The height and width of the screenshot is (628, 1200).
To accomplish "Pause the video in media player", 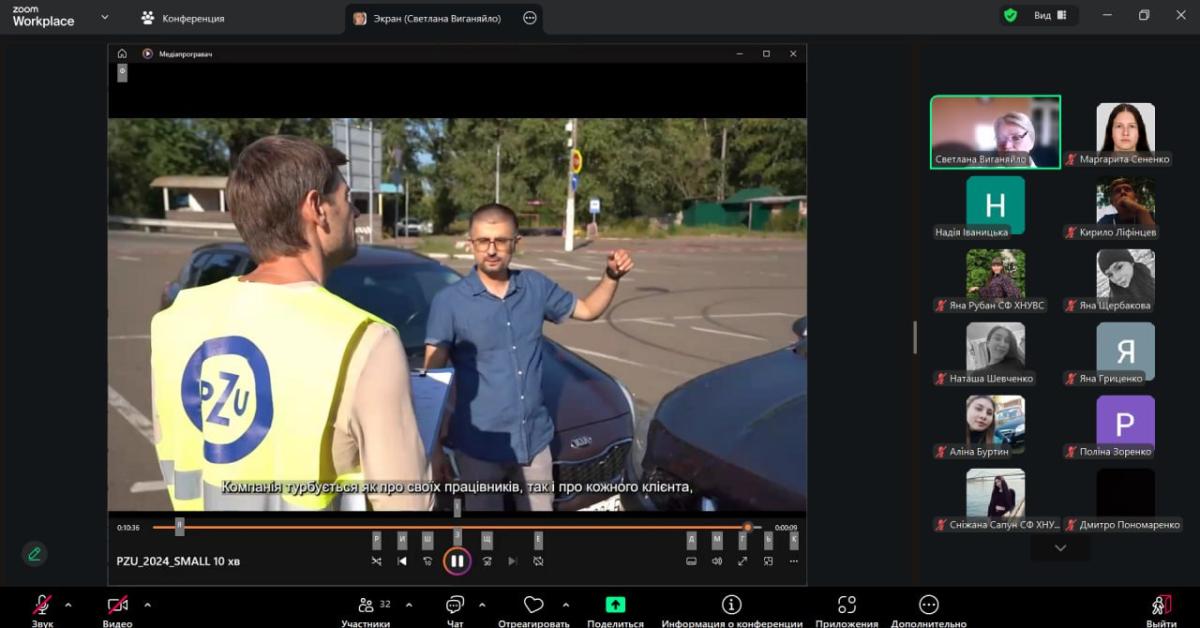I will pos(457,561).
